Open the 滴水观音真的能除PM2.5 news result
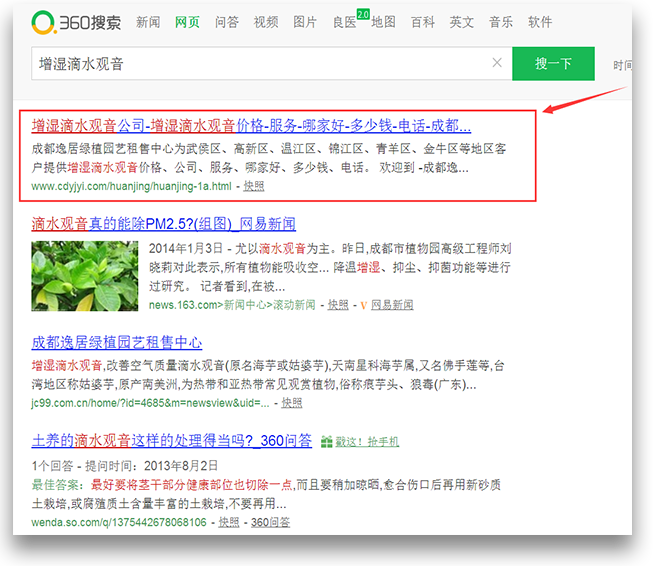 click(x=163, y=224)
